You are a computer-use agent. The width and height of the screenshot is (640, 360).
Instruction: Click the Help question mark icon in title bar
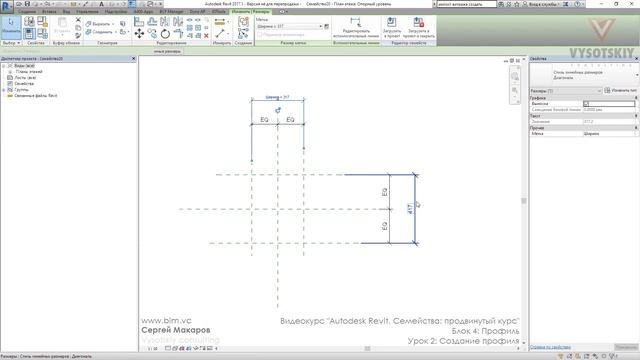click(x=577, y=4)
